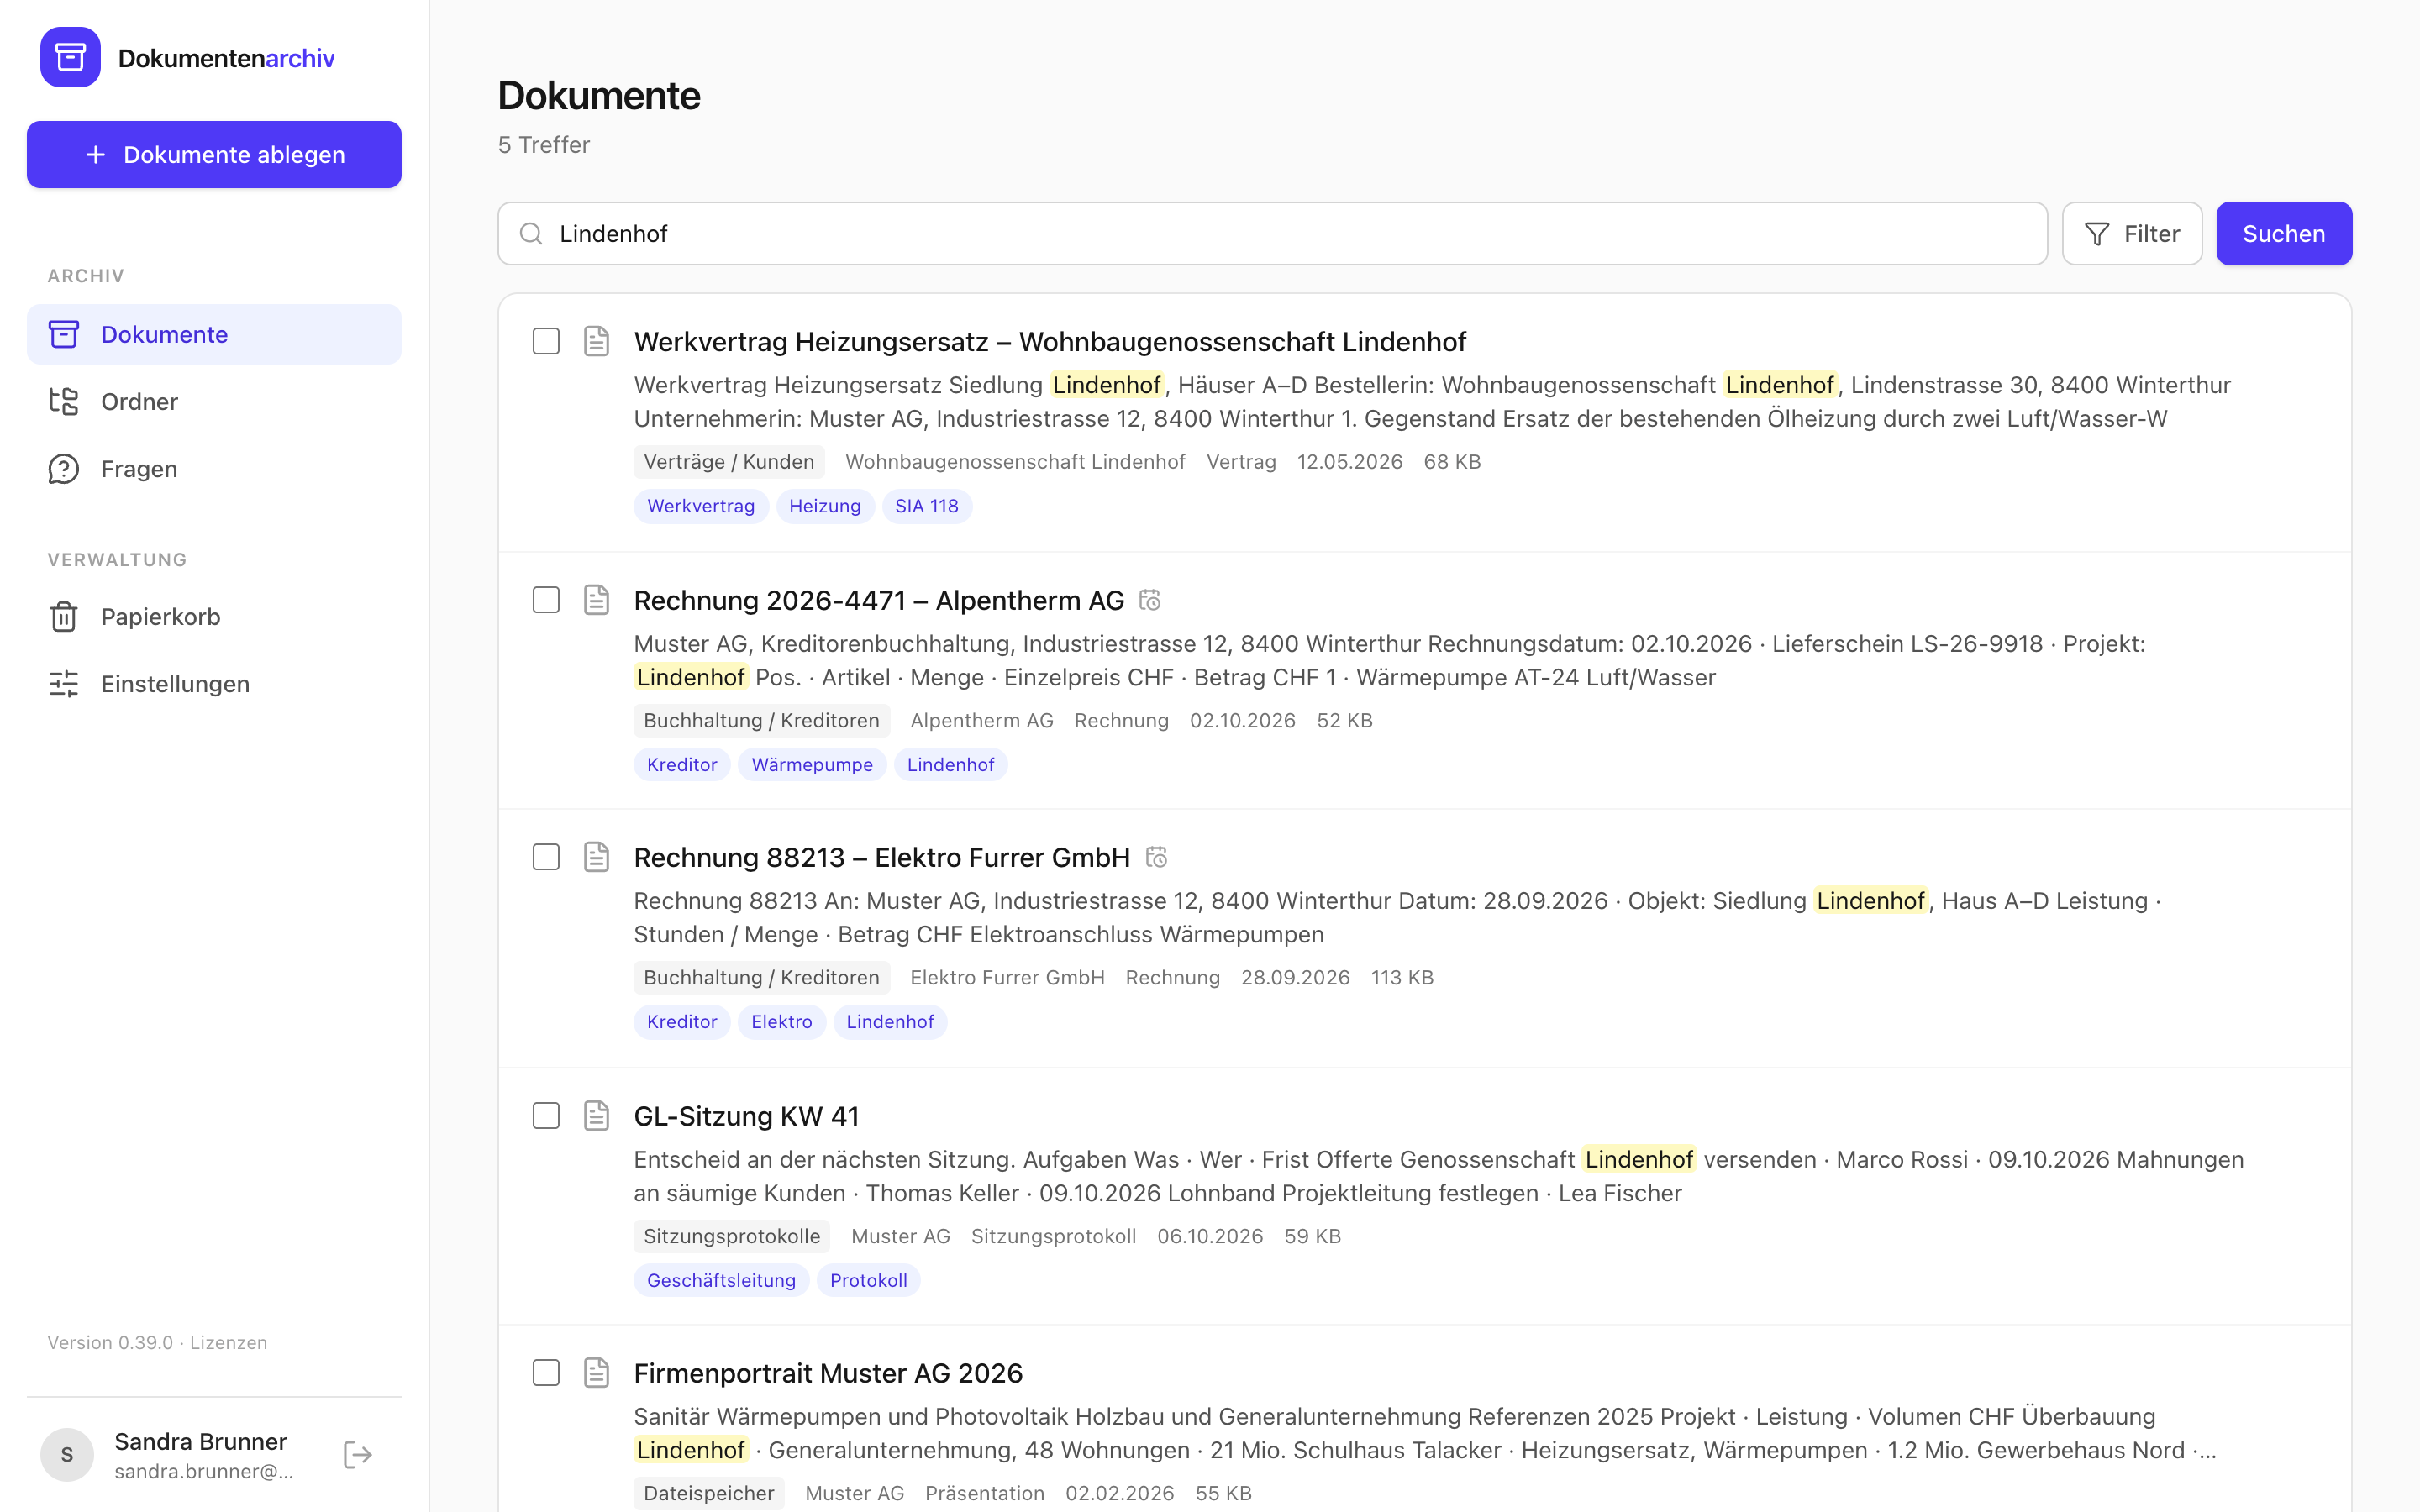Image resolution: width=2420 pixels, height=1512 pixels.
Task: Click the Dokumente ablegen button
Action: (x=214, y=155)
